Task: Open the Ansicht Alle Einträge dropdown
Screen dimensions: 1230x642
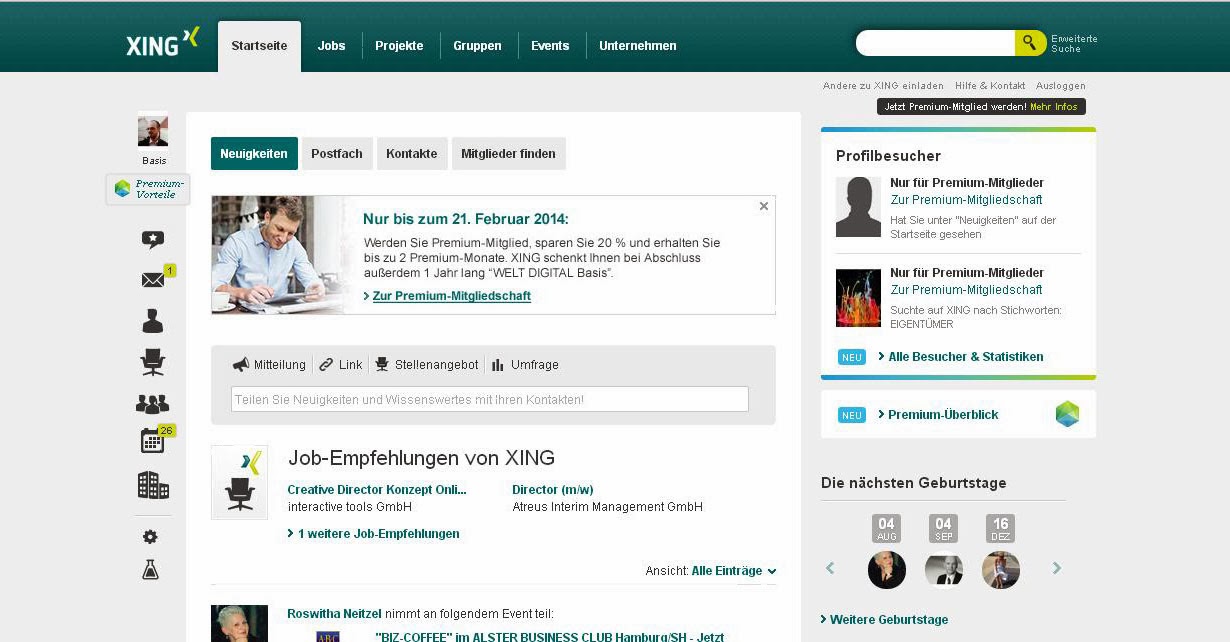Action: [734, 571]
